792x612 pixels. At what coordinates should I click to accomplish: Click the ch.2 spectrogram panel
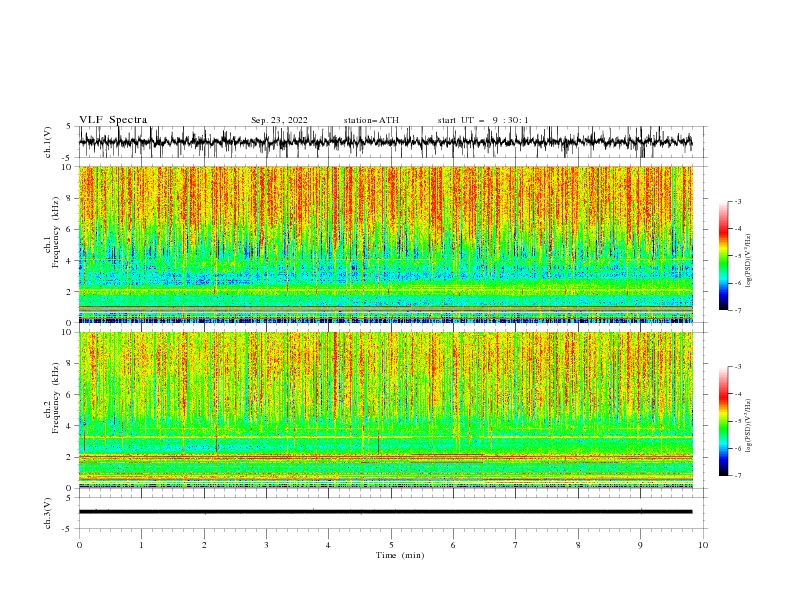click(385, 410)
